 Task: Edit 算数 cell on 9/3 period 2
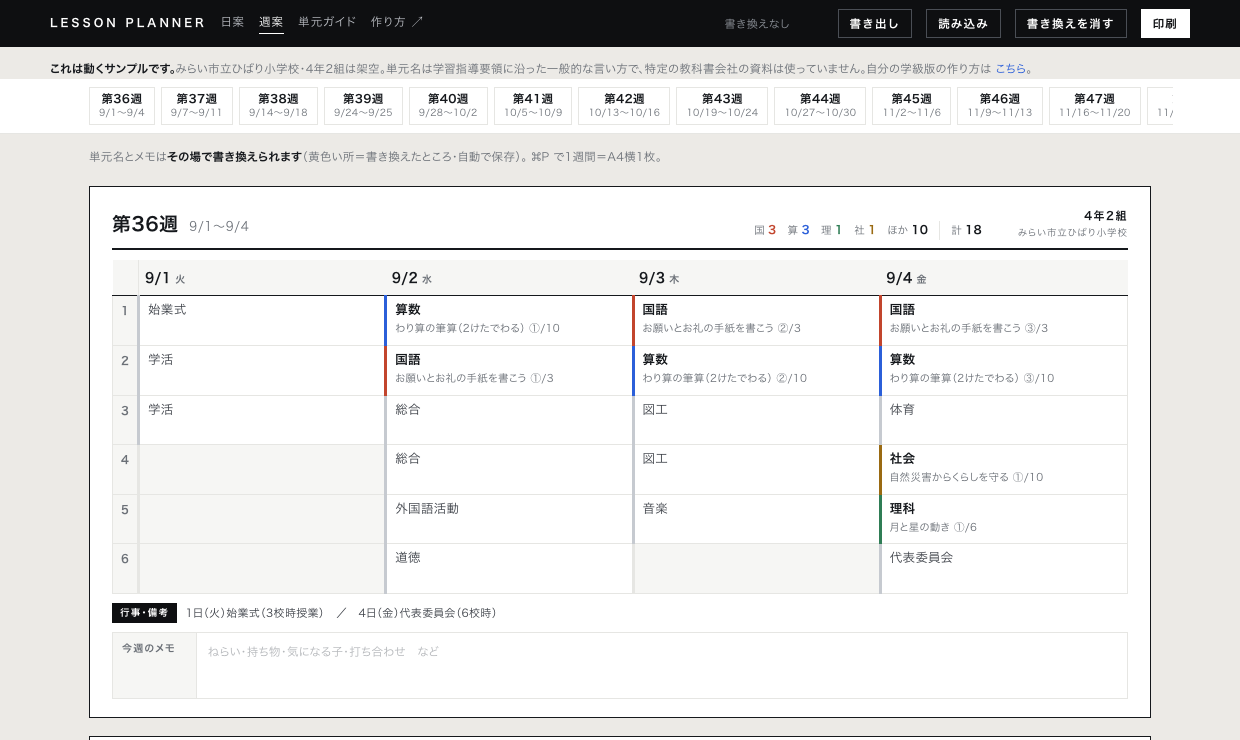[x=756, y=370]
